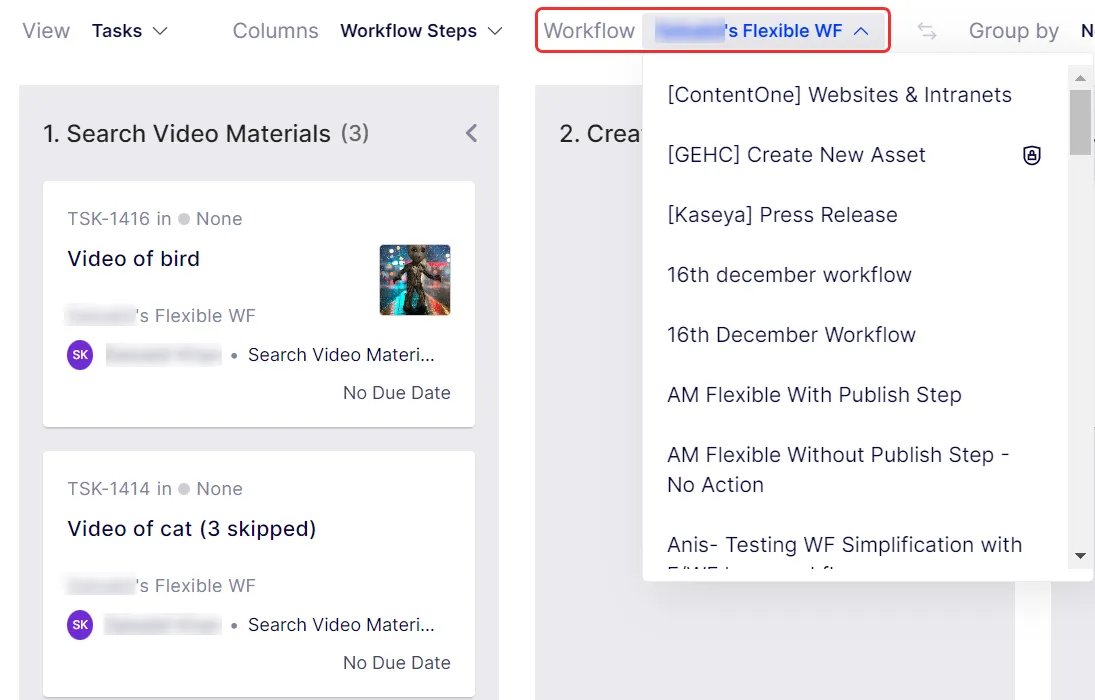Click Flexible WF label on bird card
1095x700 pixels.
[161, 316]
